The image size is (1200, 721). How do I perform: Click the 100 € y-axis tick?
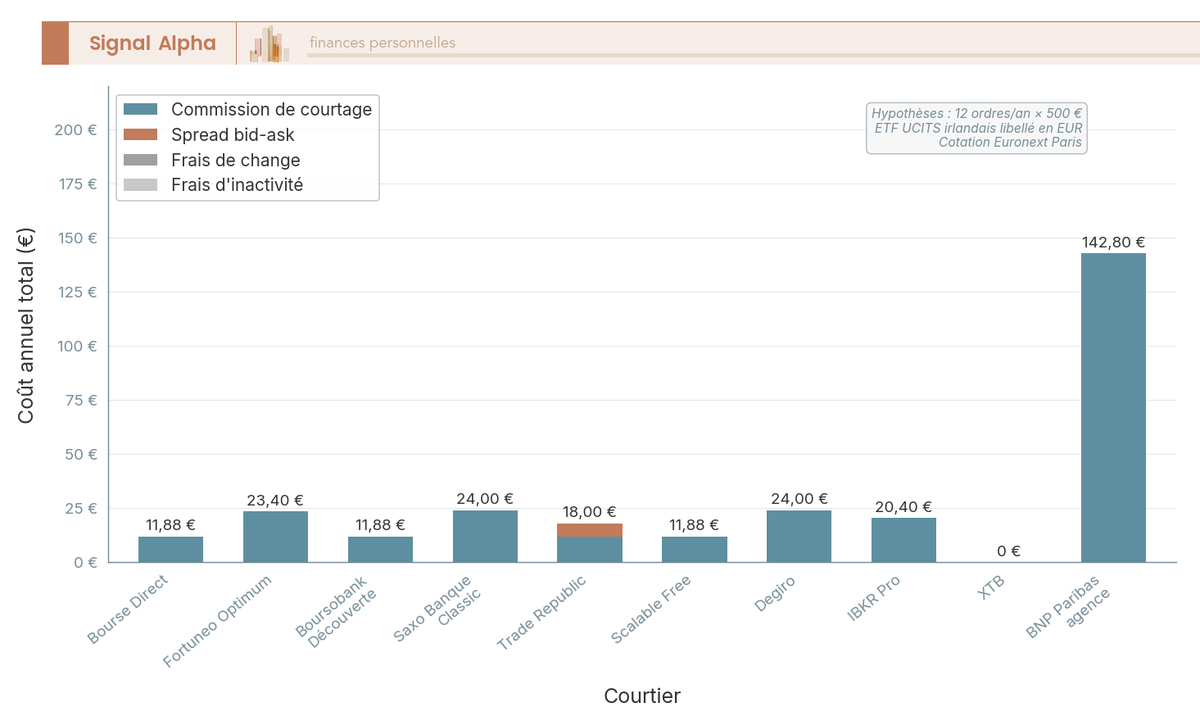click(x=78, y=346)
